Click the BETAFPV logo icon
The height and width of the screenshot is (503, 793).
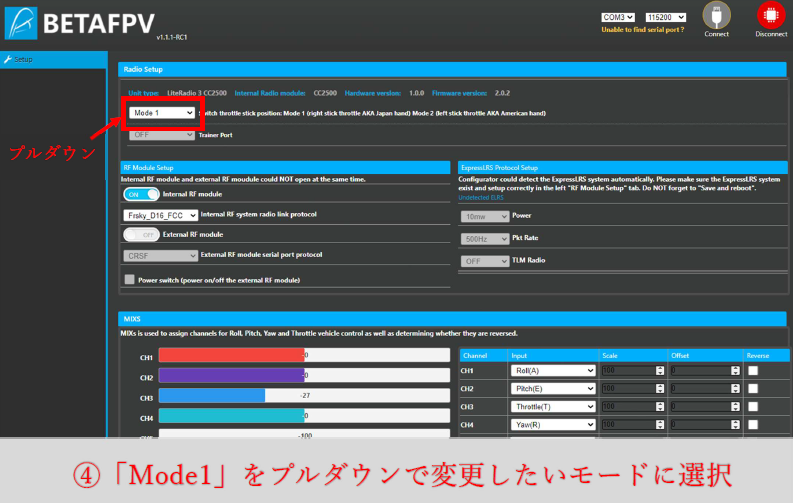coord(21,23)
